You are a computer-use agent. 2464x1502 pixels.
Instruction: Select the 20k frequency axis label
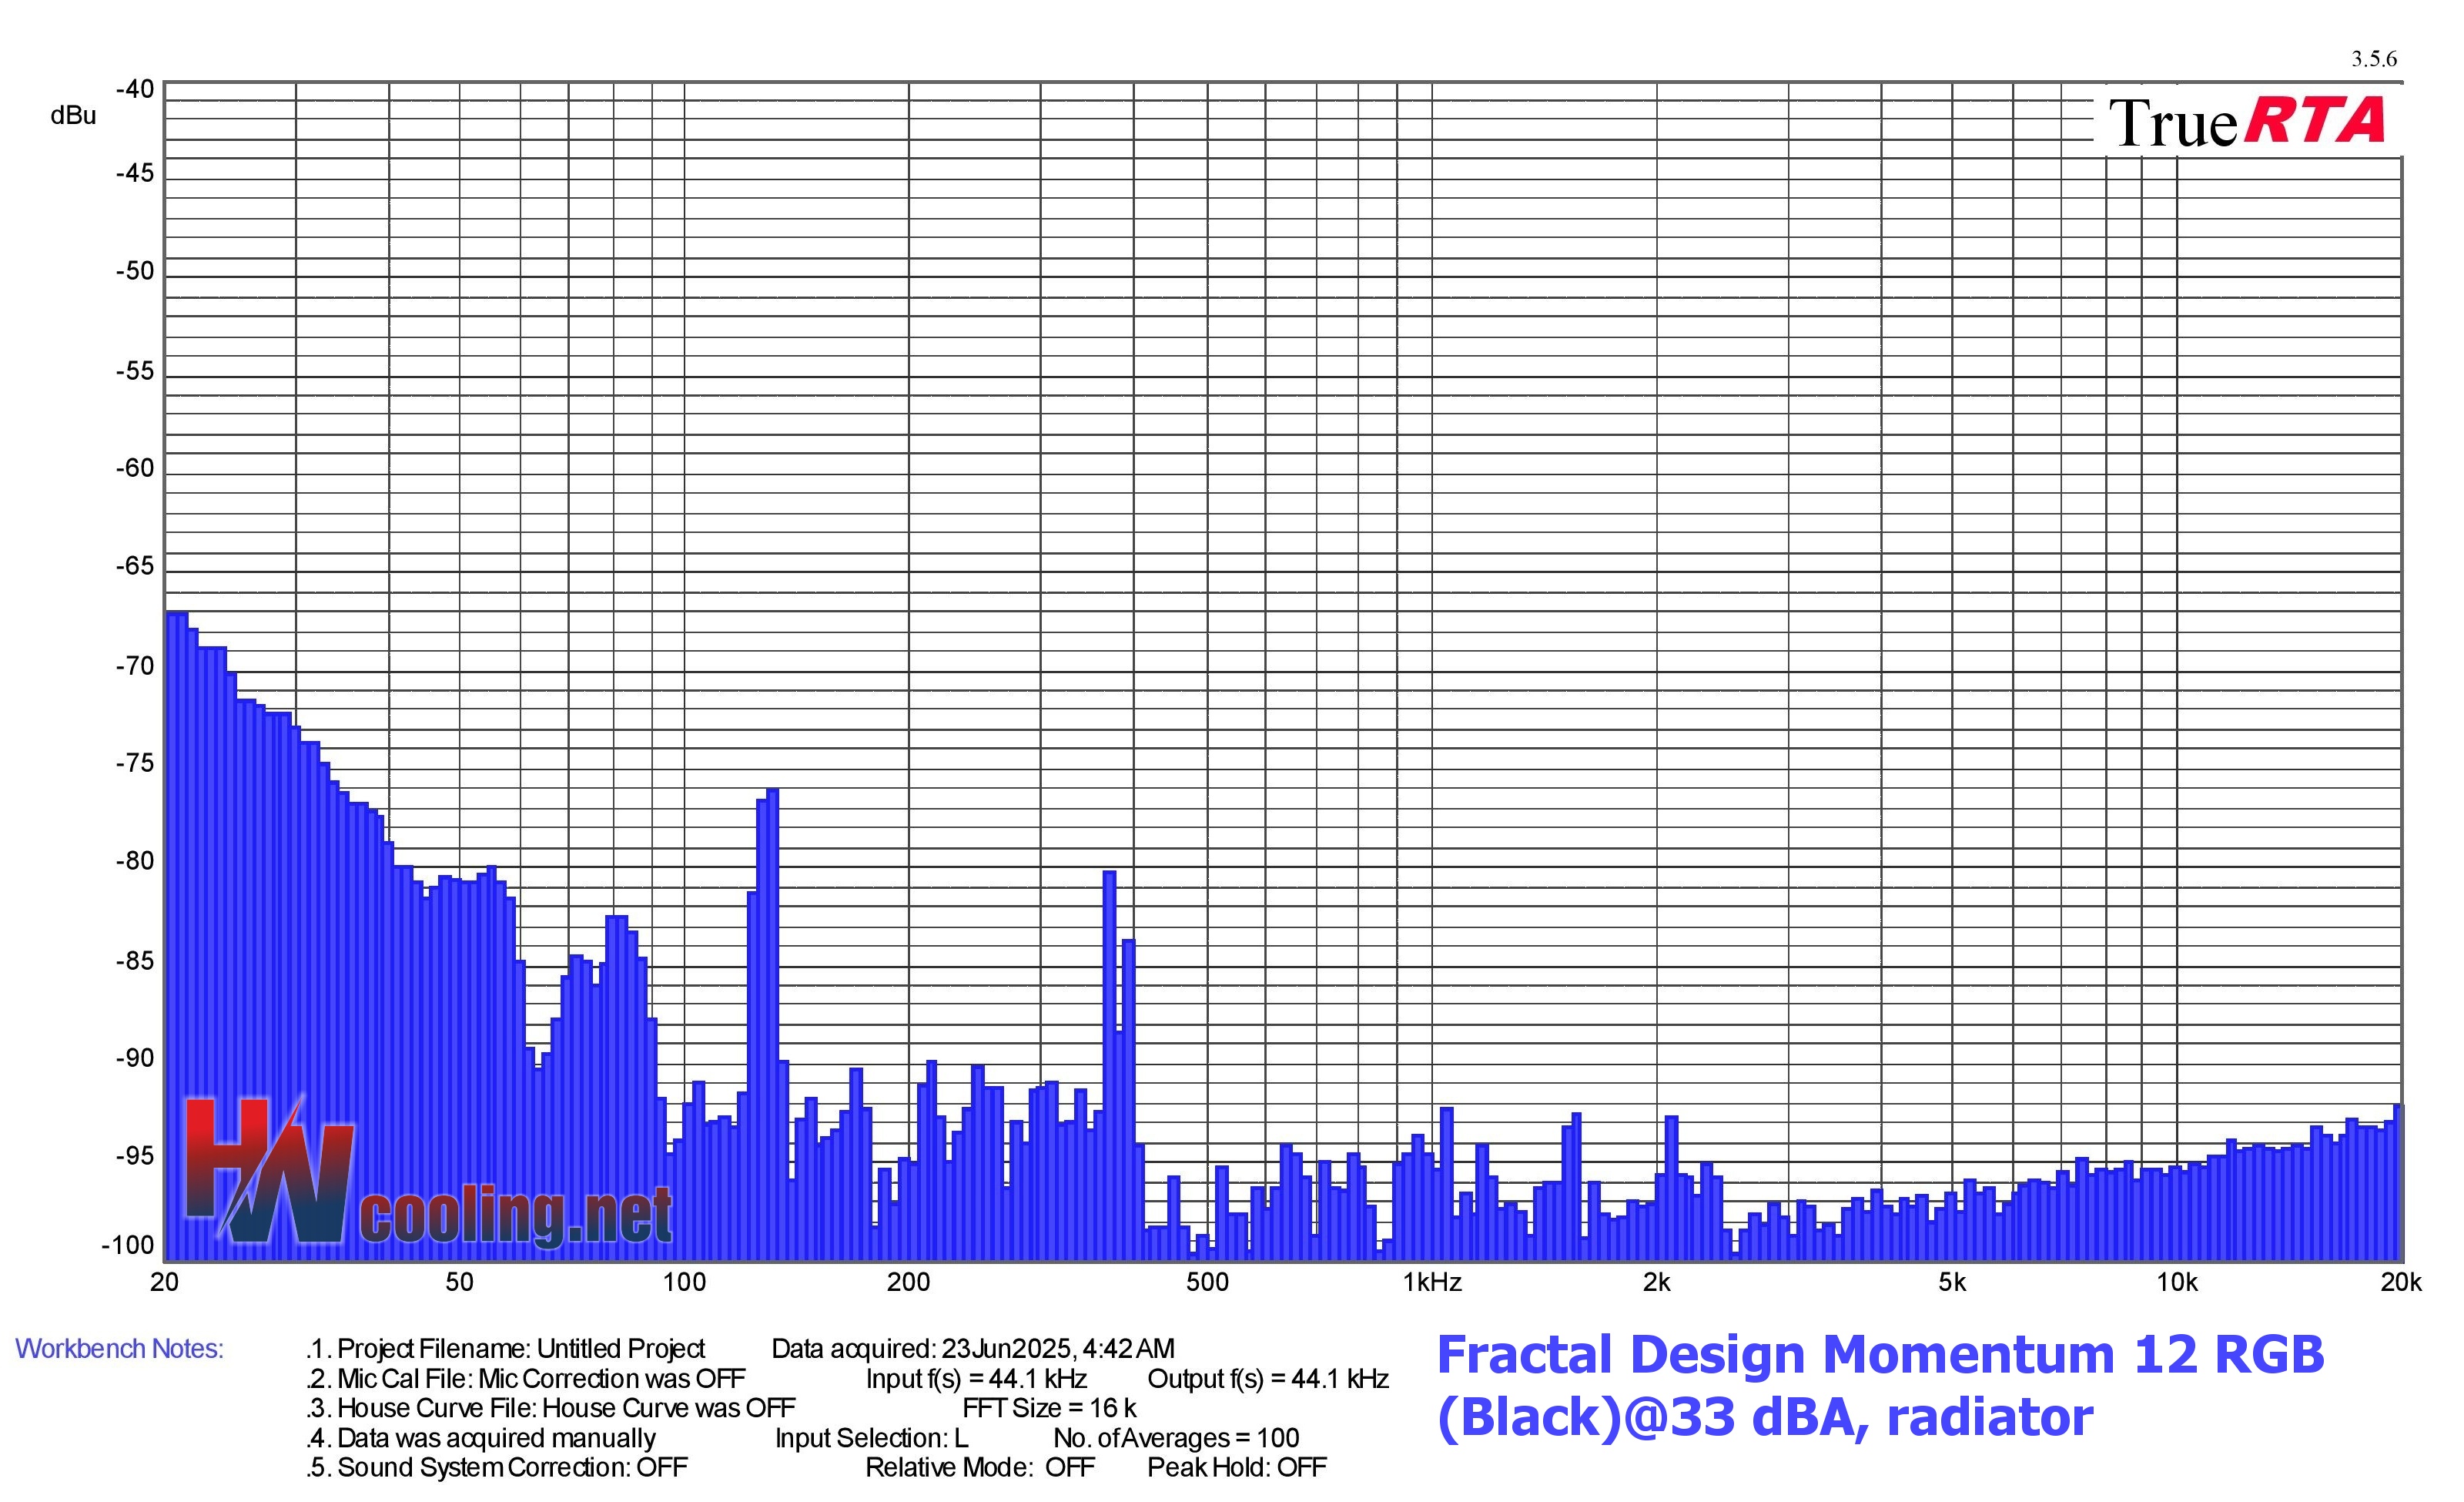tap(2401, 1282)
